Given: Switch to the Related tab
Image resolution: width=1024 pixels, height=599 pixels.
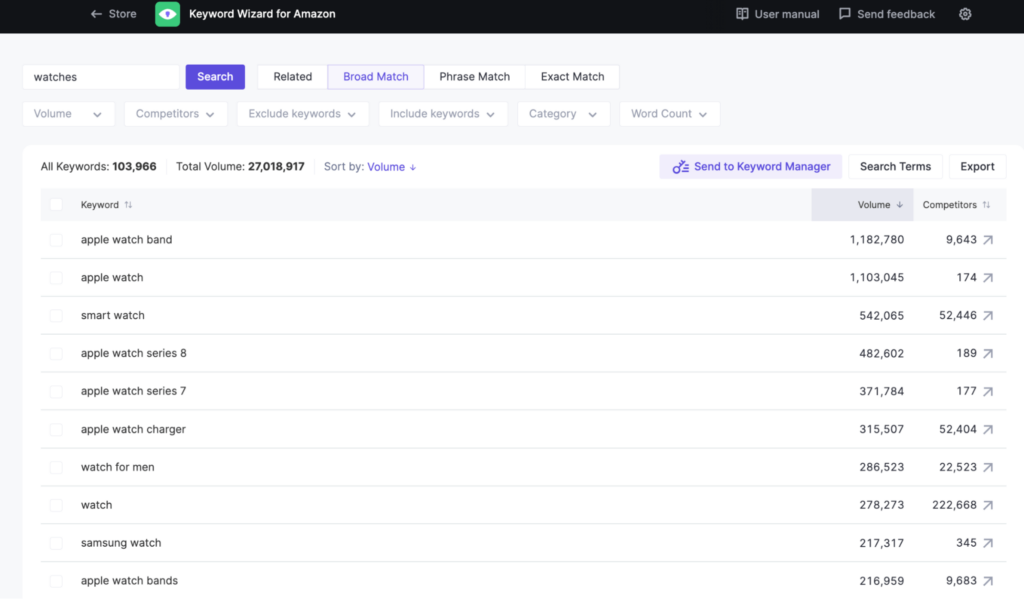Looking at the screenshot, I should click(x=293, y=76).
